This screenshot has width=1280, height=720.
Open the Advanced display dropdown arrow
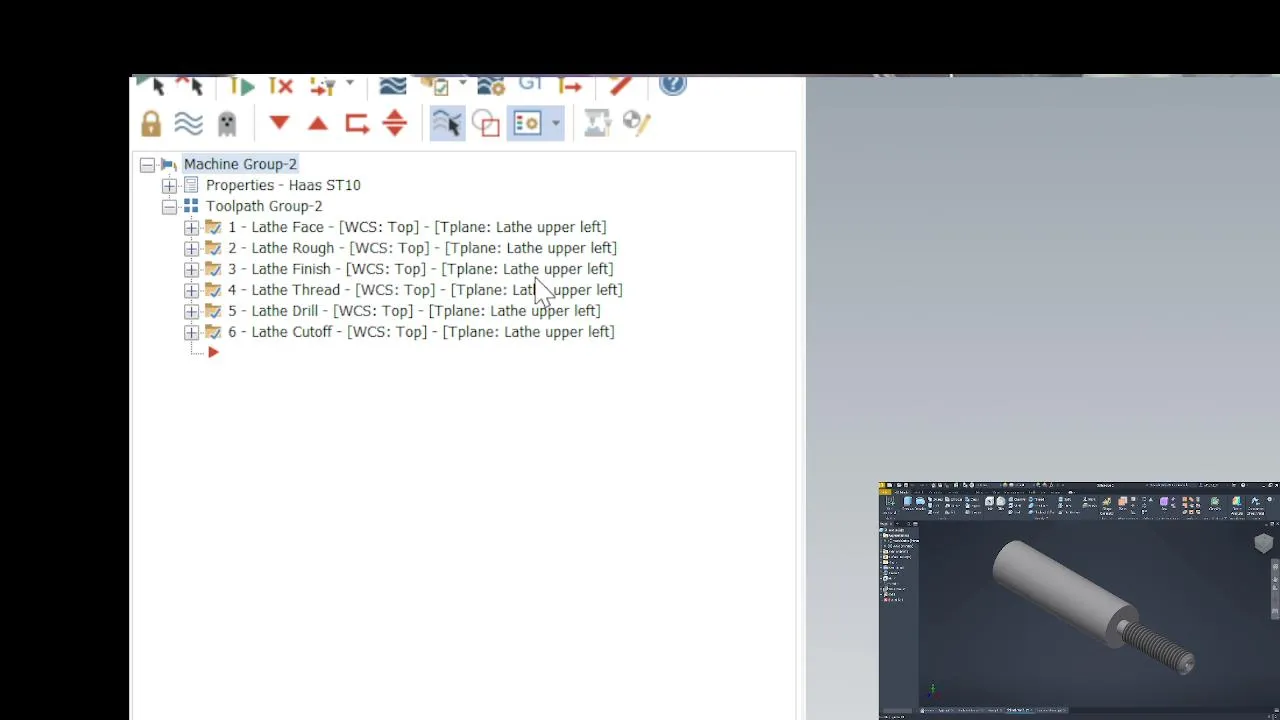[x=556, y=124]
